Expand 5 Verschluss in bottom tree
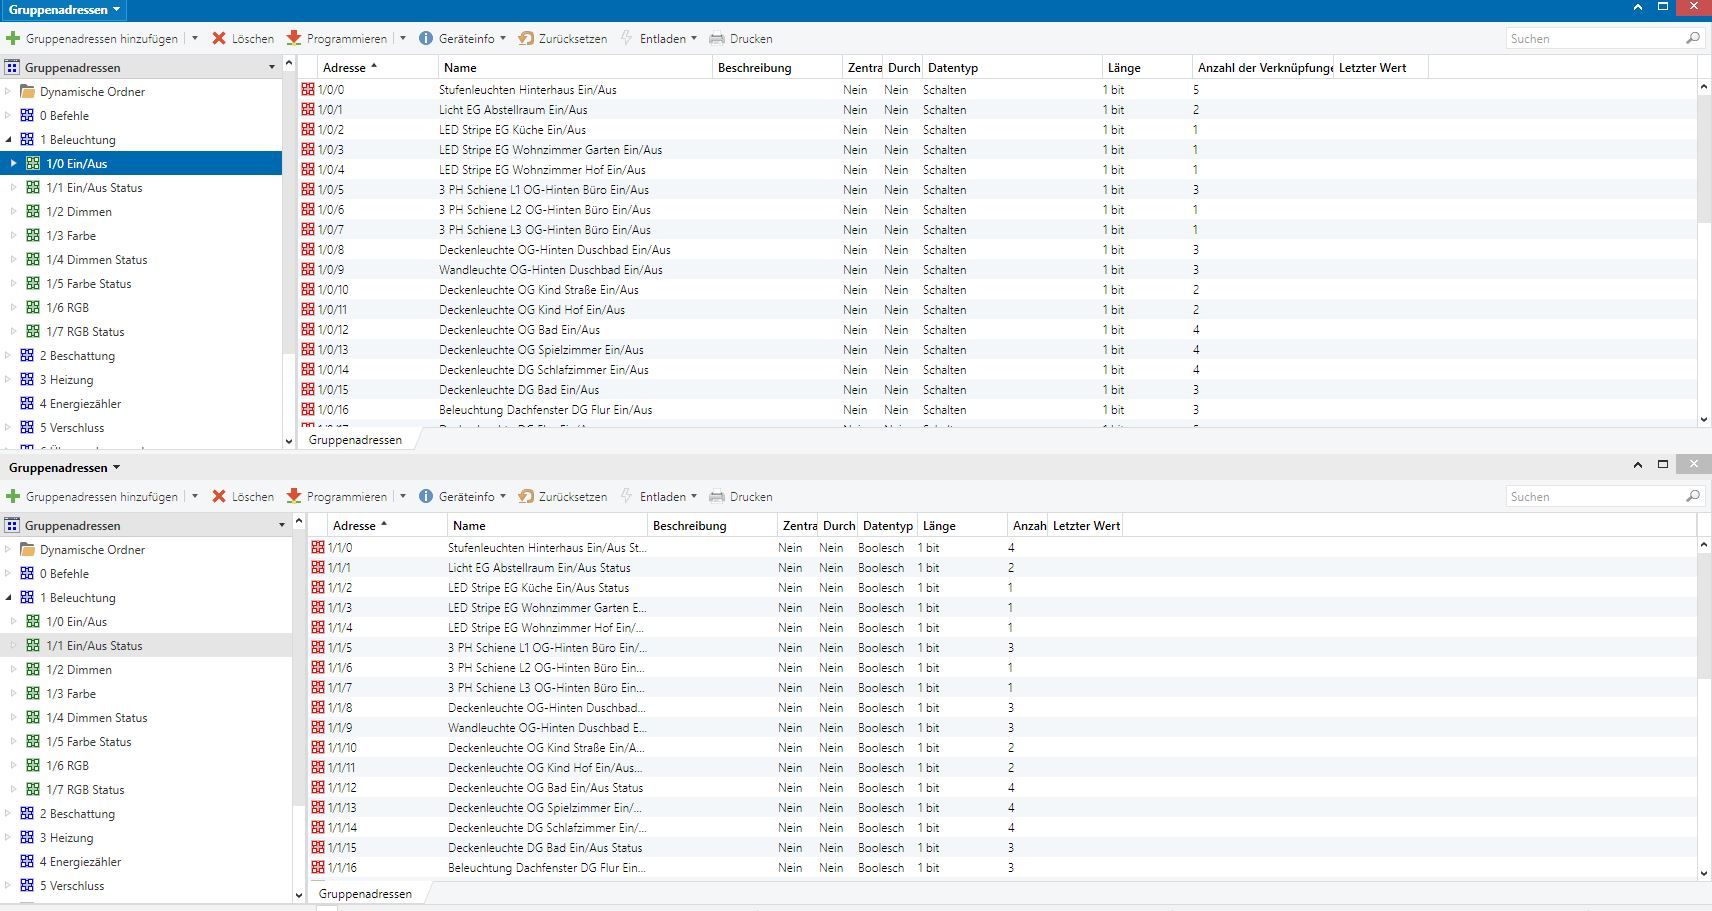 tap(8, 886)
